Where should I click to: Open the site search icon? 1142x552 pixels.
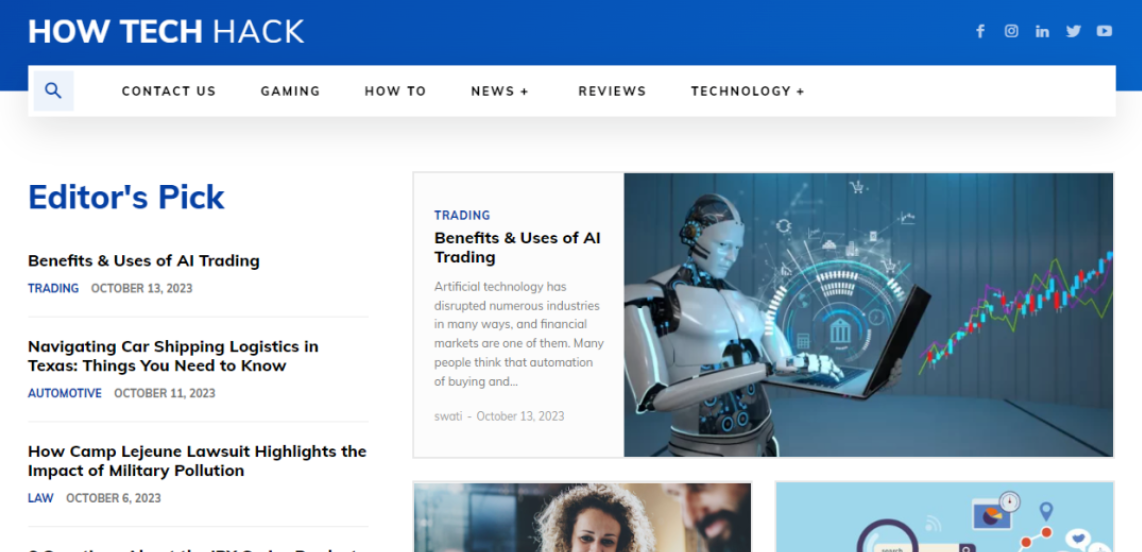pos(53,91)
